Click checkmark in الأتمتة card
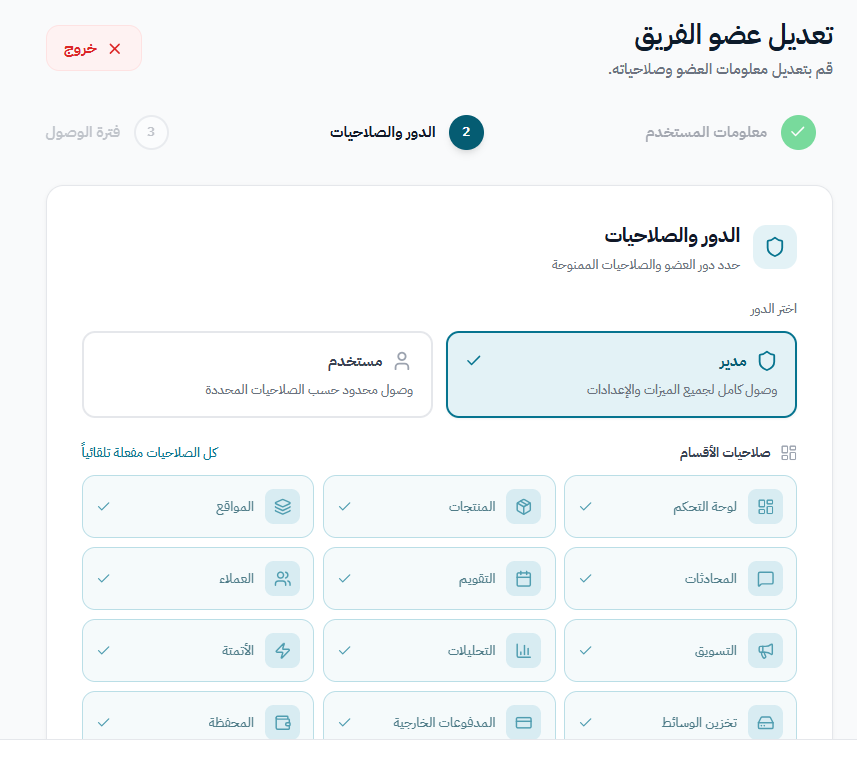This screenshot has height=781, width=857. [x=103, y=650]
